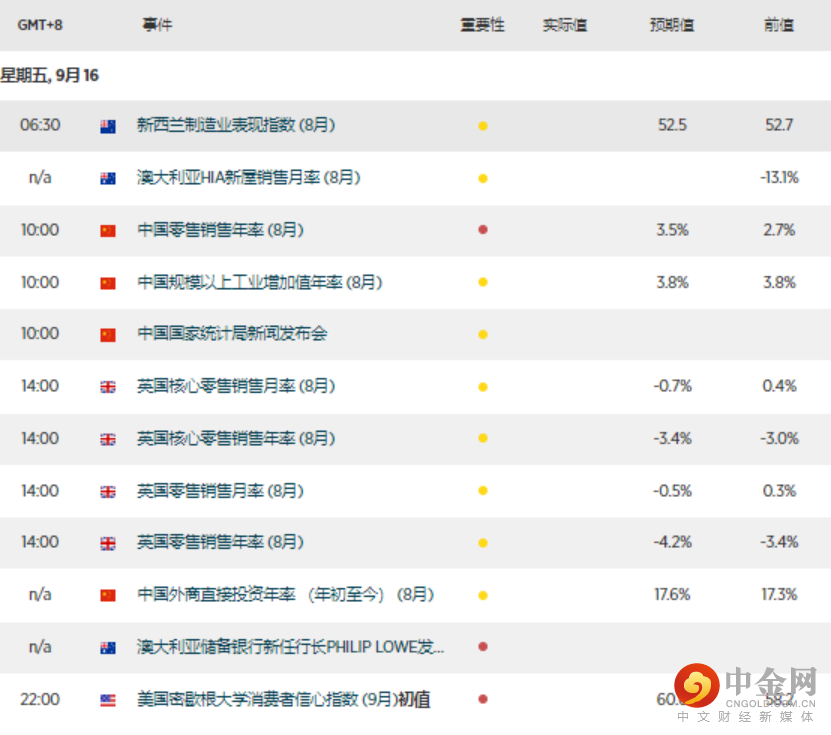Click the 预期值 column header

672,25
